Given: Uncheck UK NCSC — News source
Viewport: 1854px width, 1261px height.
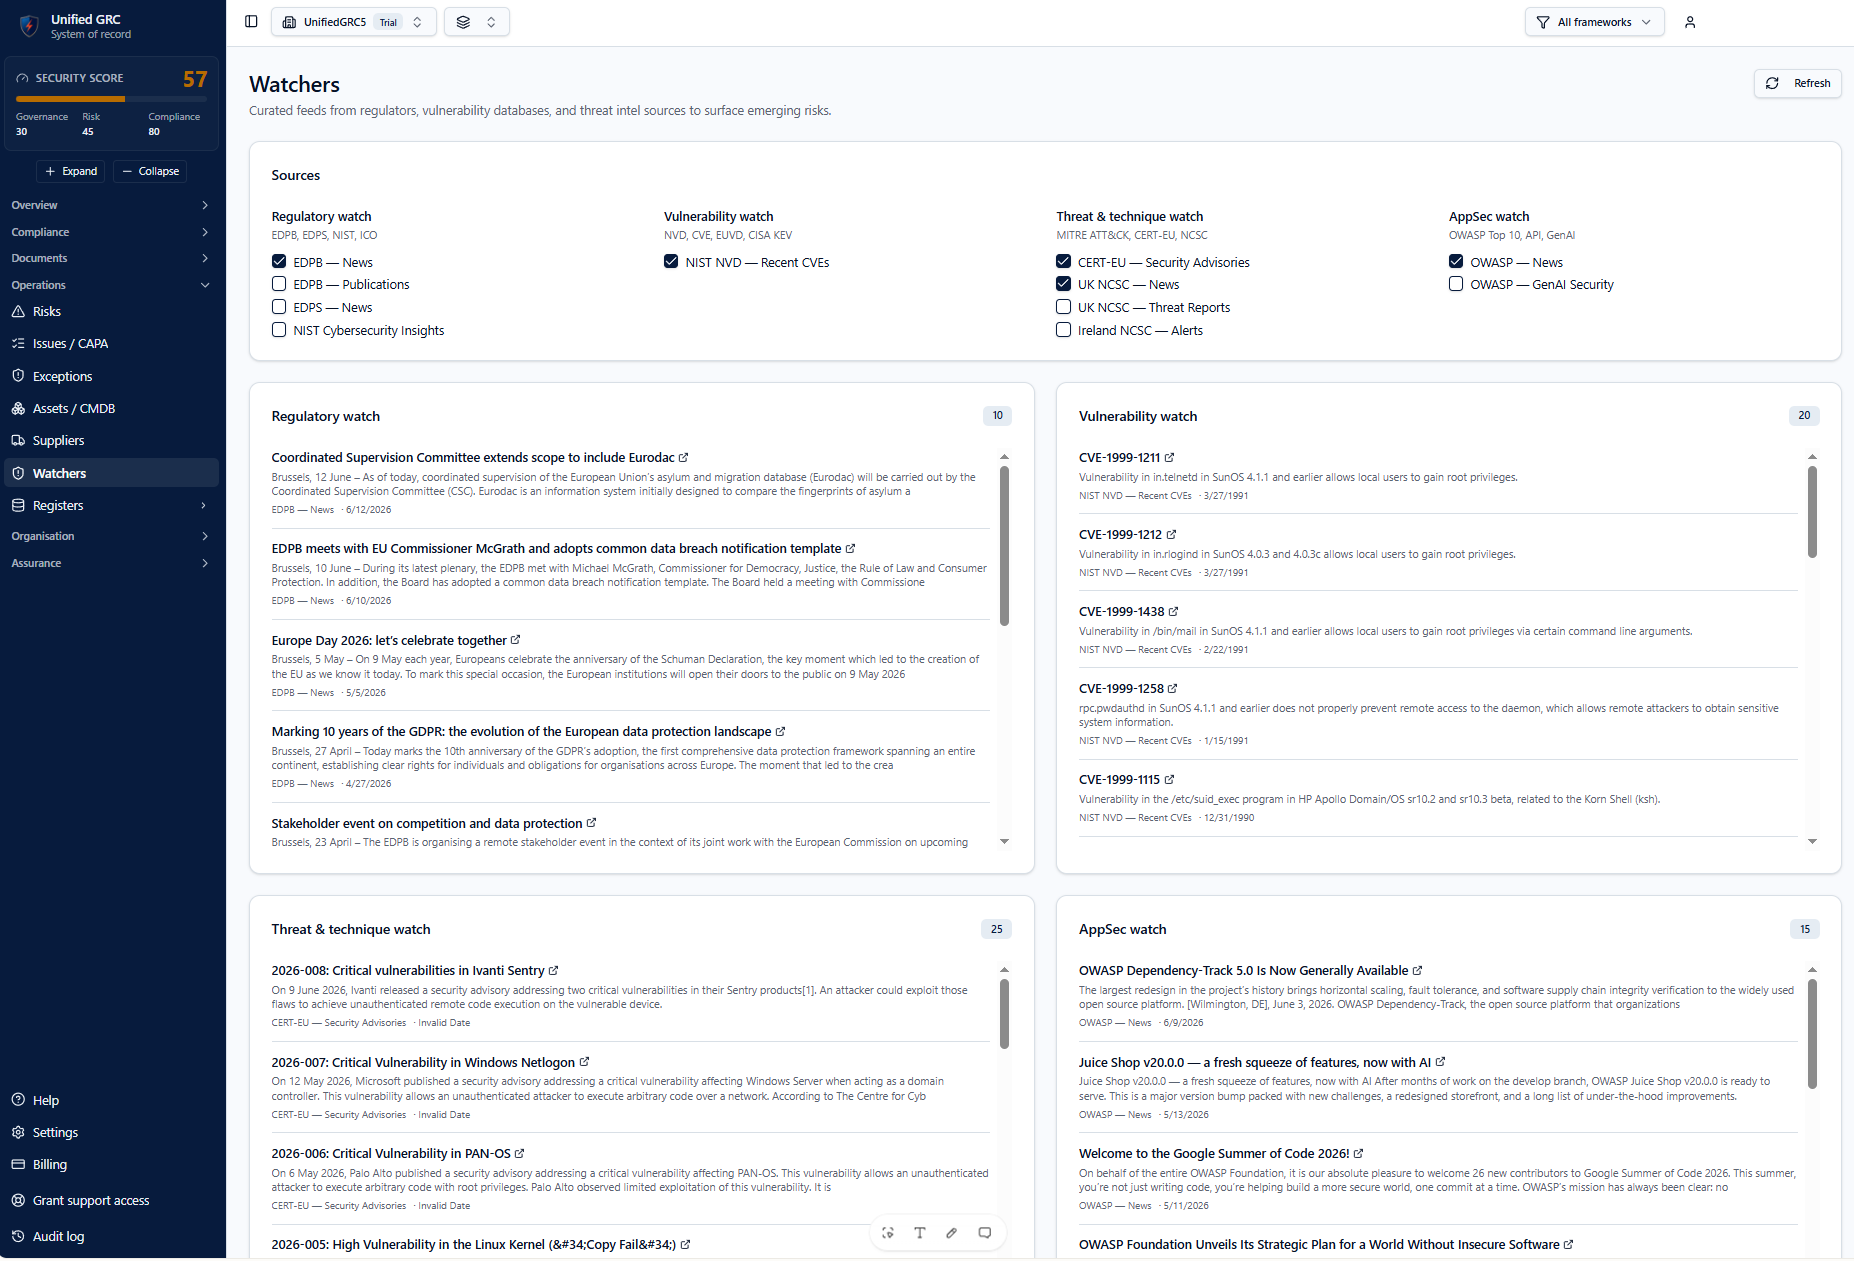Looking at the screenshot, I should click(x=1063, y=284).
